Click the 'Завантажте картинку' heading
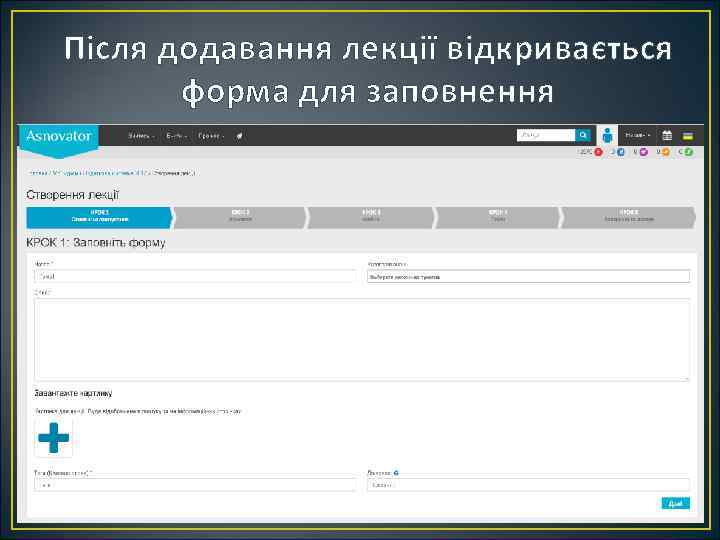Screen dimensions: 720x540 pyautogui.click(x=73, y=394)
